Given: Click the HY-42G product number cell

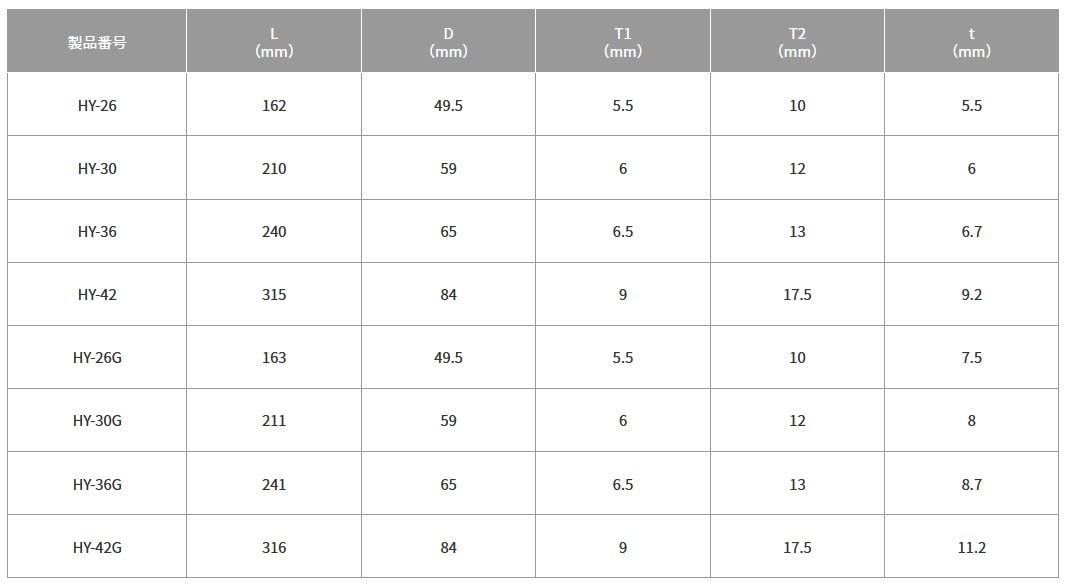Looking at the screenshot, I should point(97,547).
